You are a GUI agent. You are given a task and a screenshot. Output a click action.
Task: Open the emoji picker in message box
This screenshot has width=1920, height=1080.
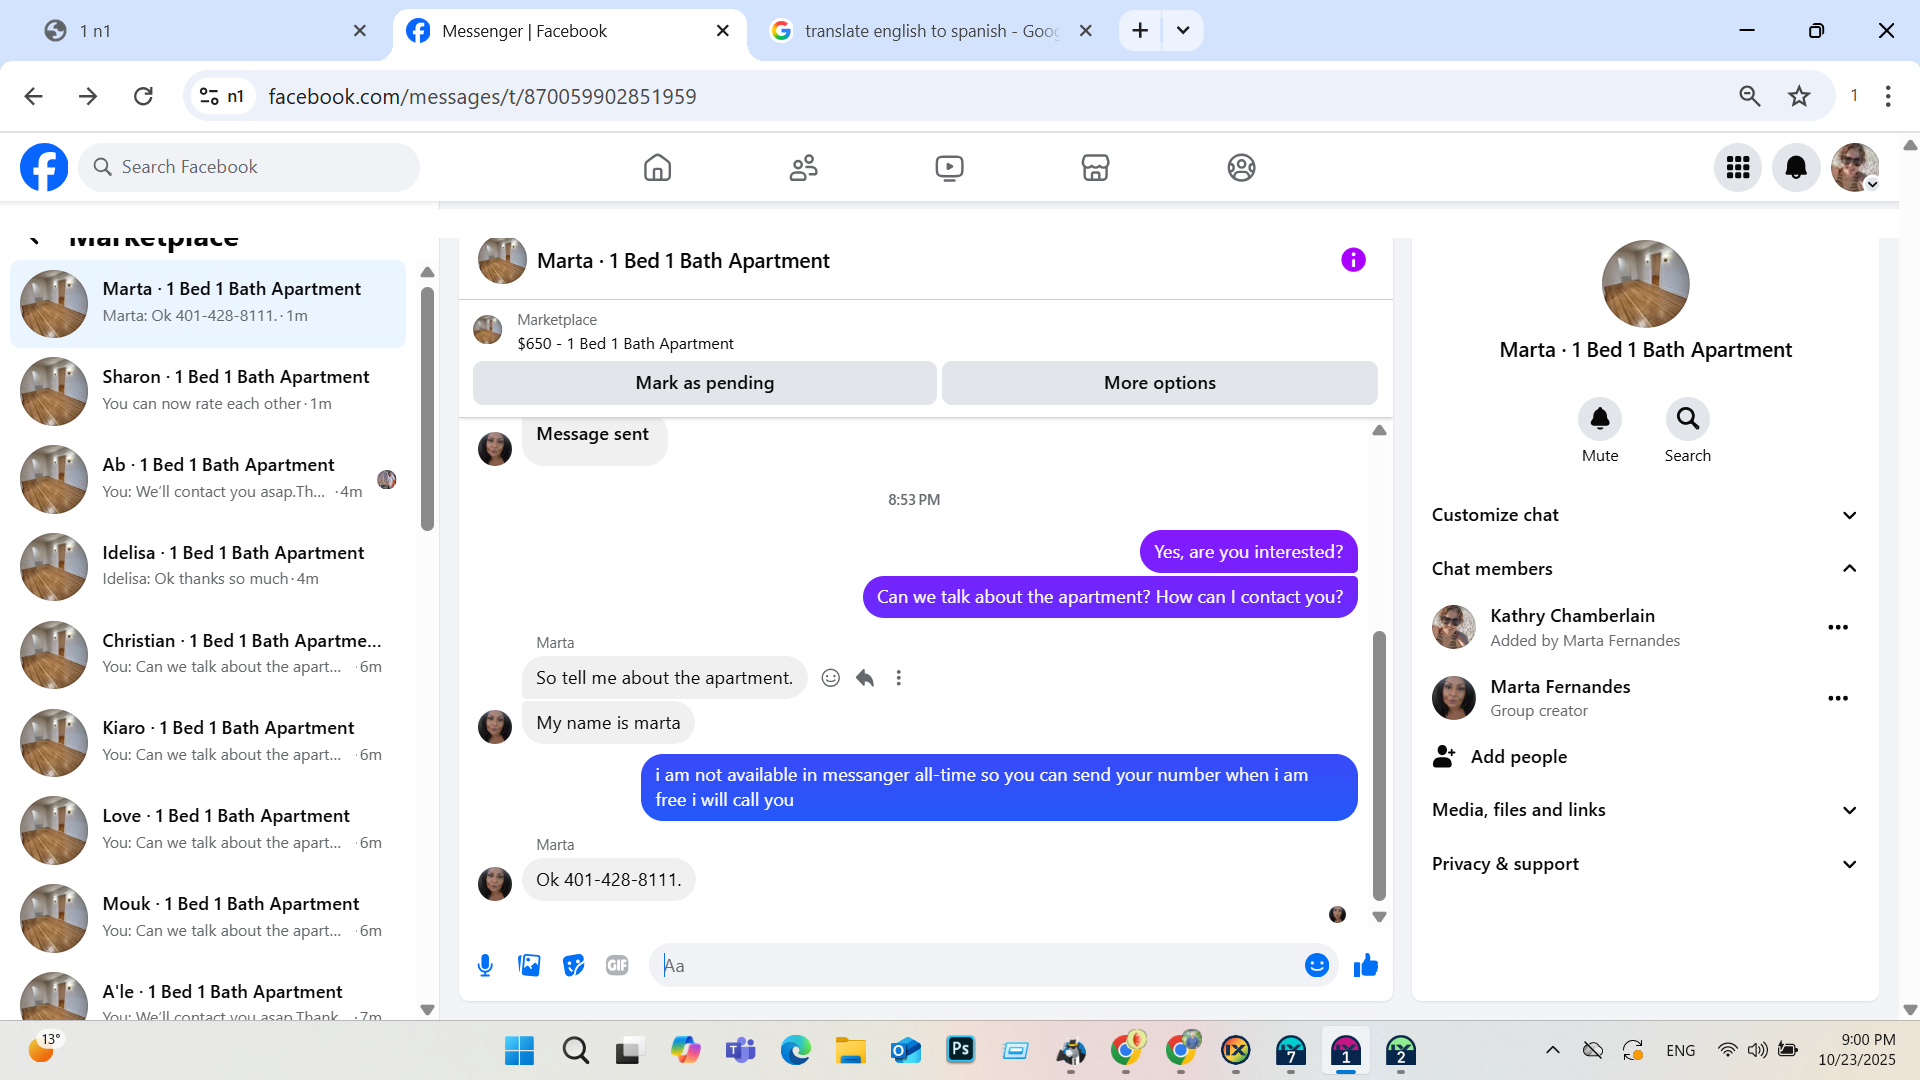(x=1316, y=965)
